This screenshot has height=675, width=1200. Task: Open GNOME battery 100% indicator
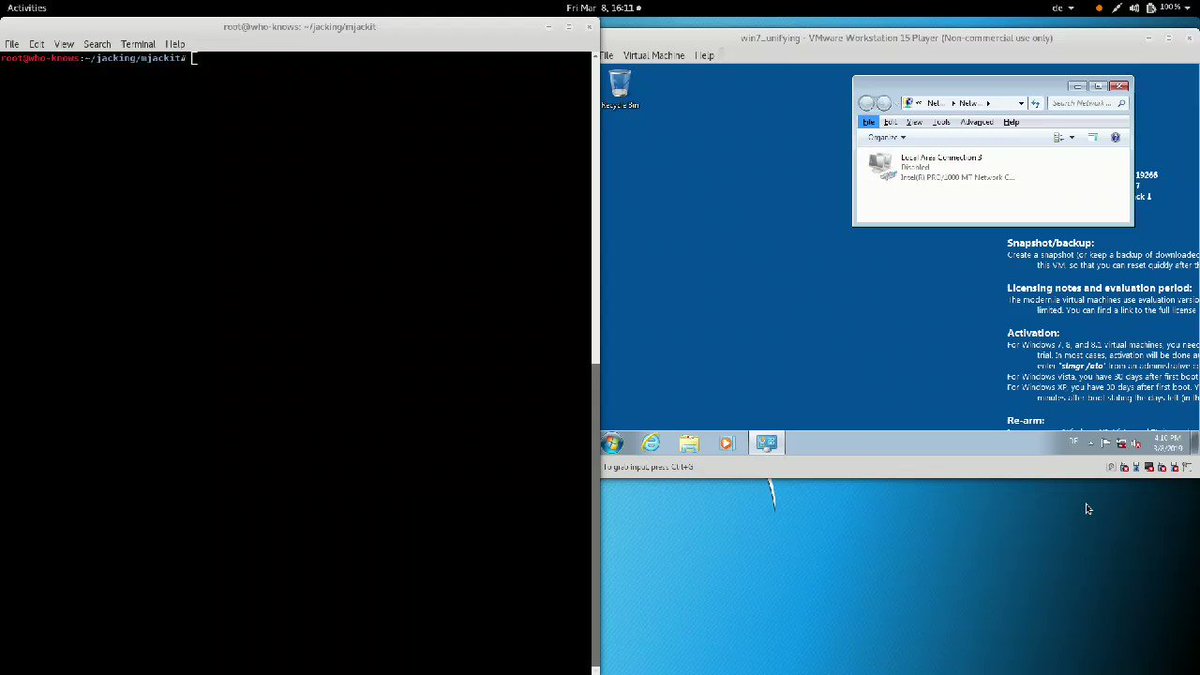1165,8
